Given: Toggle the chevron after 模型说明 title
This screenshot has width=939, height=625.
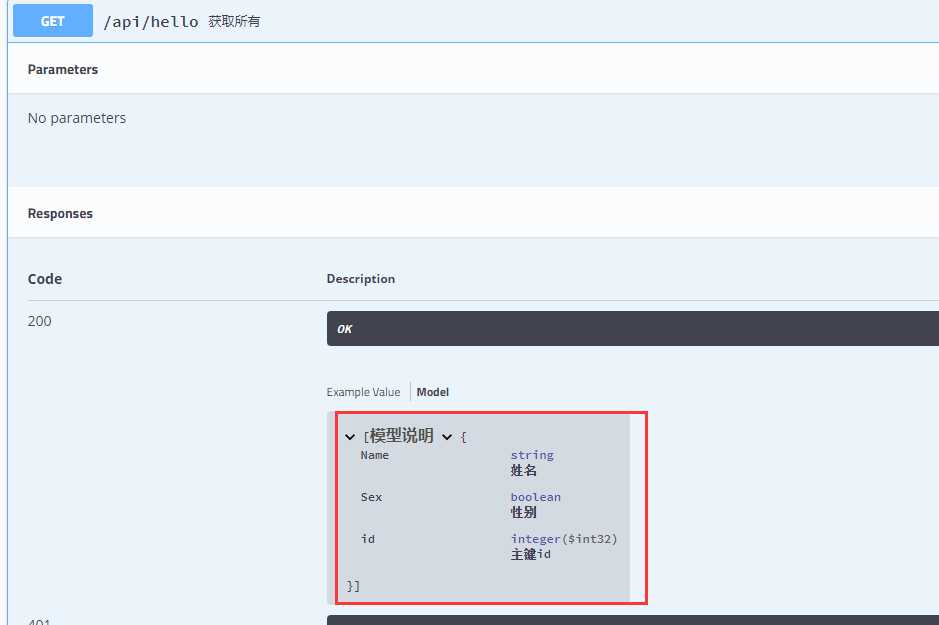Looking at the screenshot, I should click(x=447, y=437).
